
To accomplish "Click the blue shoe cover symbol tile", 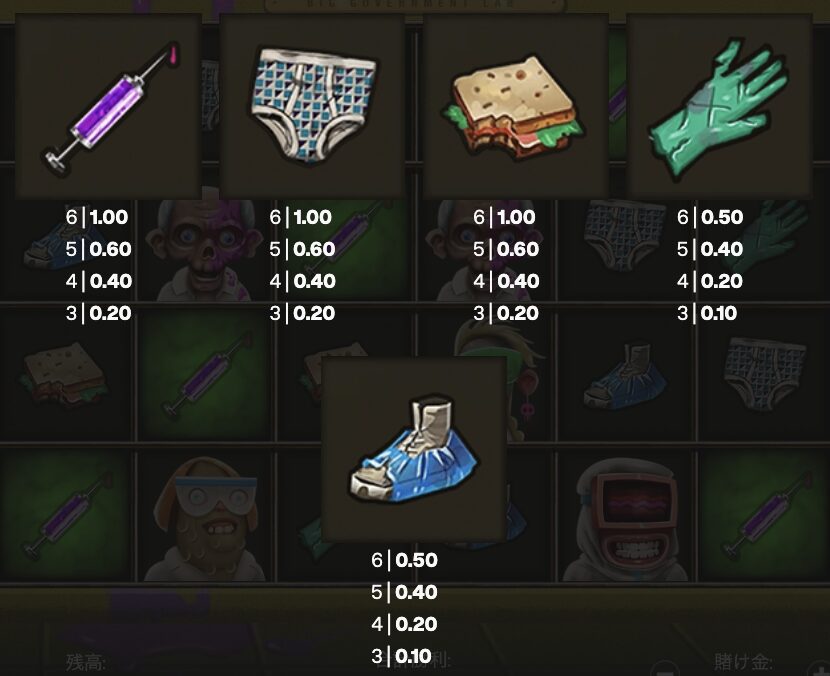I will click(x=414, y=449).
